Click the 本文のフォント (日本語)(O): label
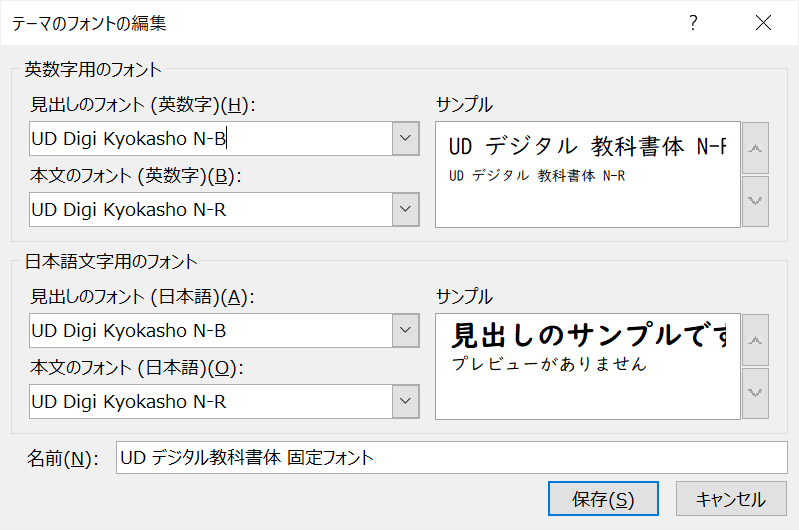 coord(137,367)
